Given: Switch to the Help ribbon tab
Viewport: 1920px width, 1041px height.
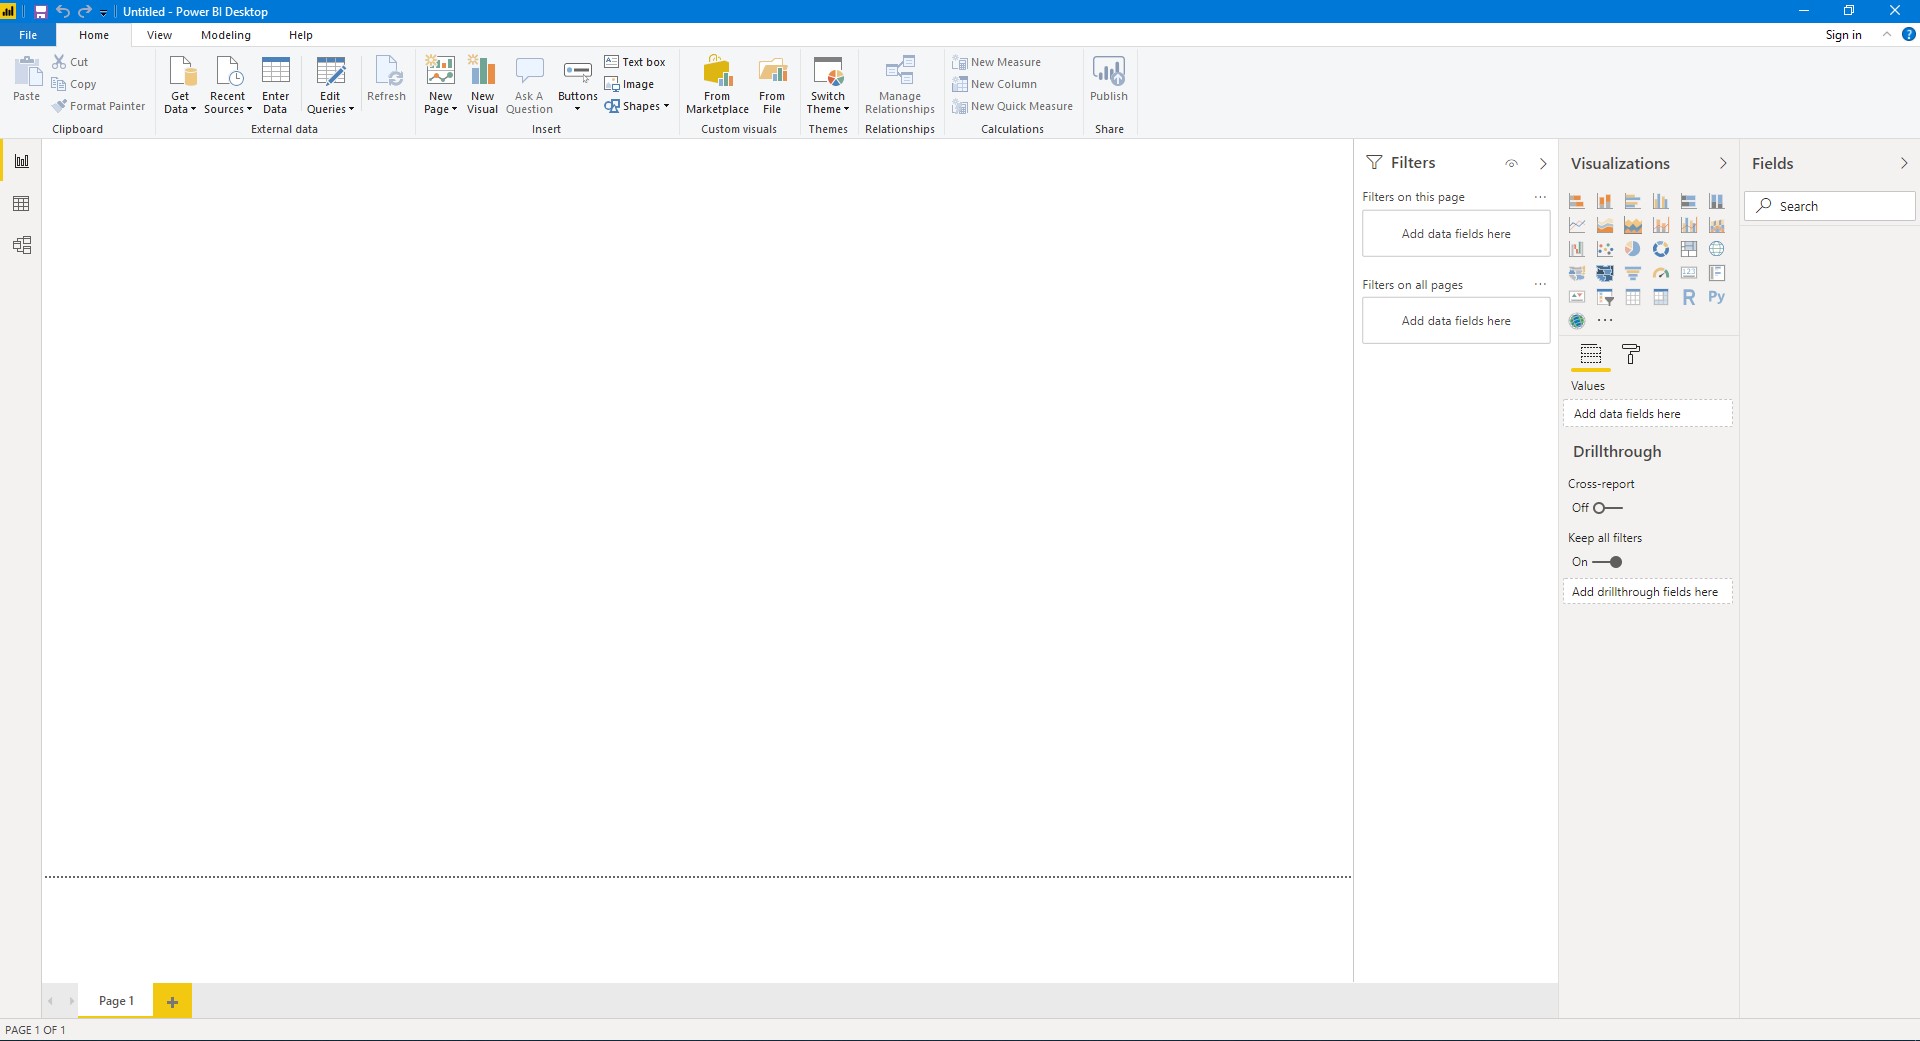Looking at the screenshot, I should (301, 35).
